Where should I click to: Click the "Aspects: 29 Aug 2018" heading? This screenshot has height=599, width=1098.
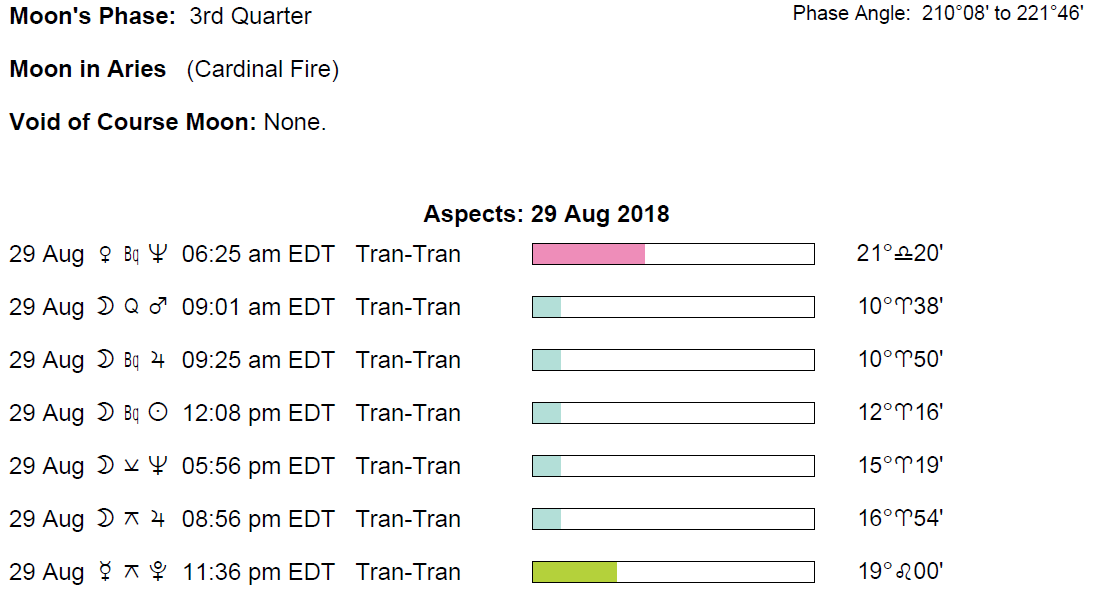546,214
